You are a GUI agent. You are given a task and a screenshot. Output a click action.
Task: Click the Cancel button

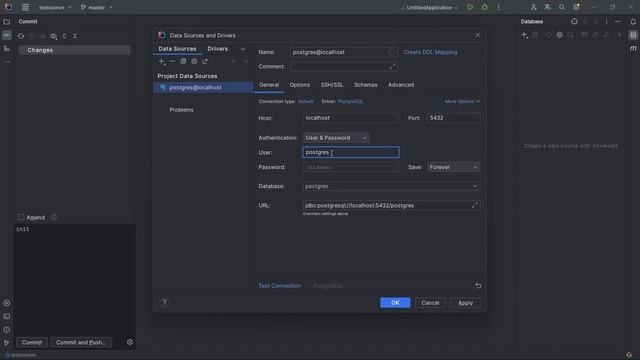click(x=430, y=303)
